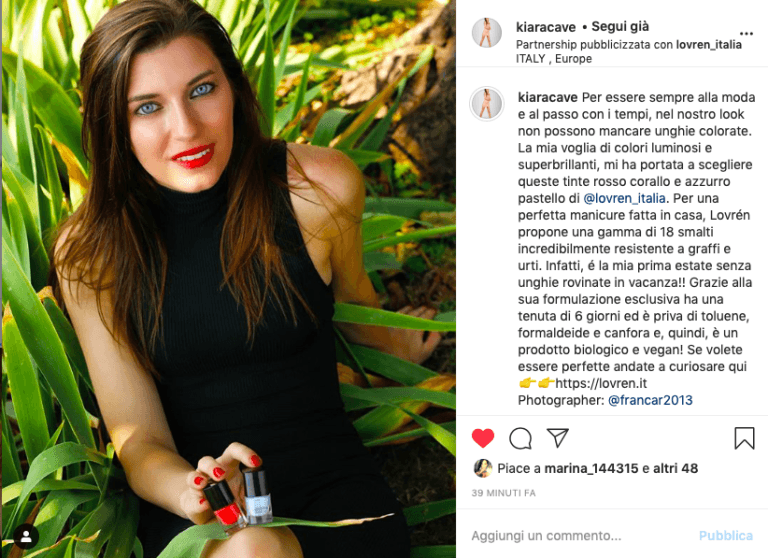
Task: Open ITALY, Europe location tag
Action: [553, 59]
